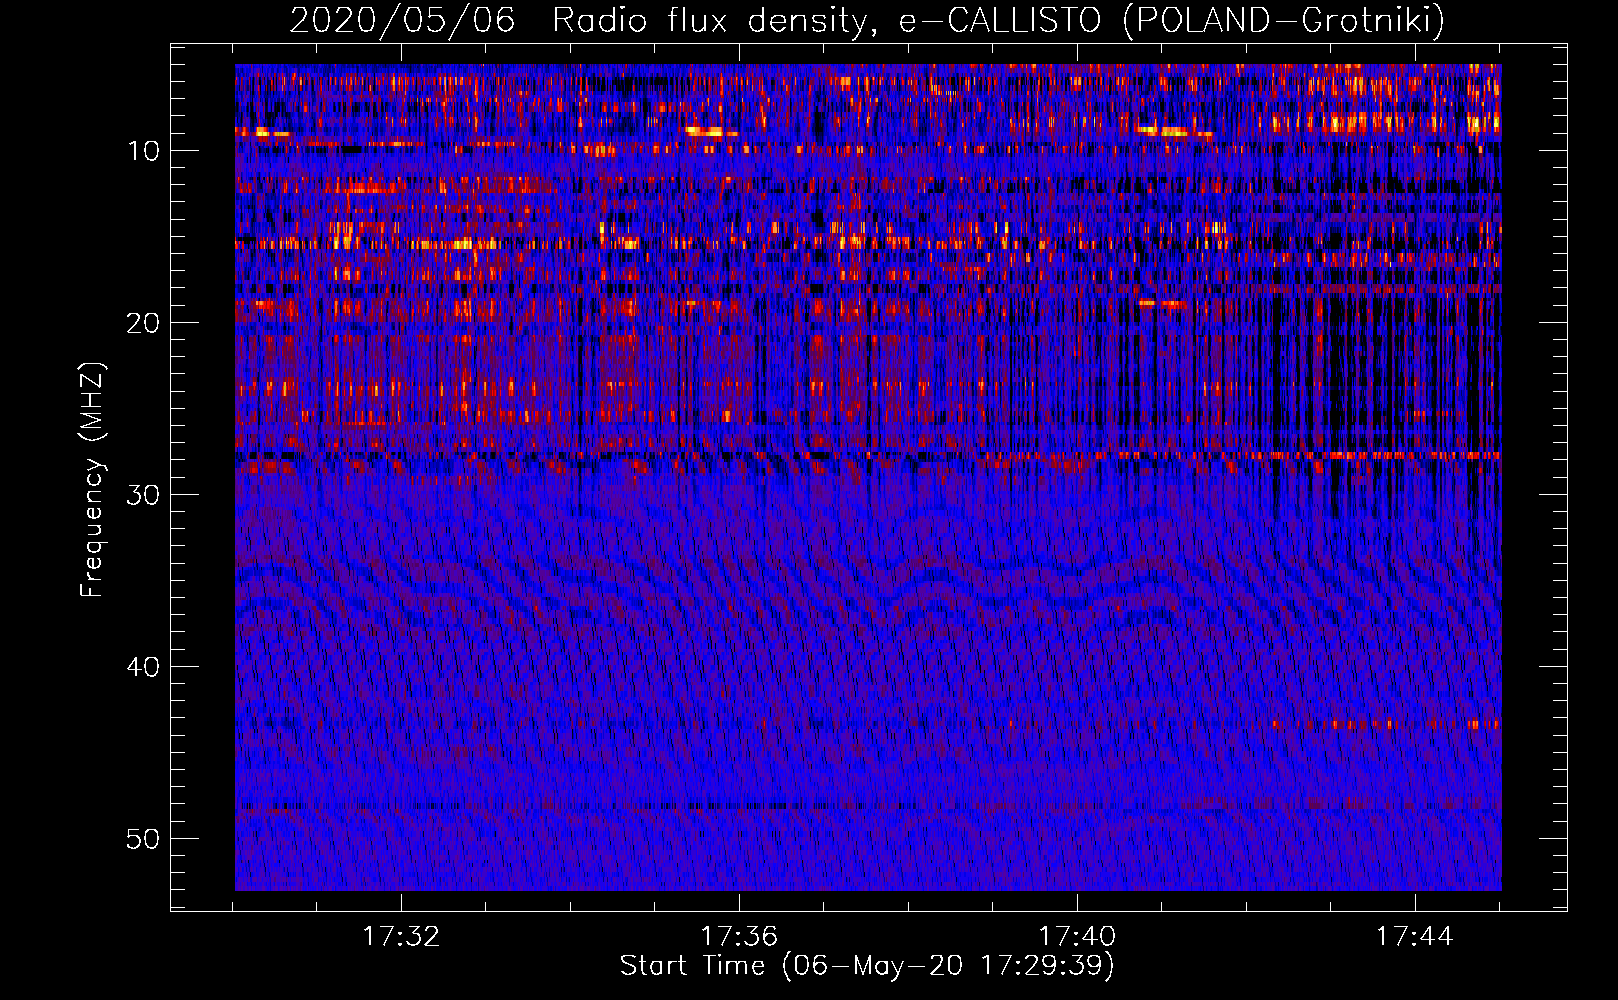Click the 'Frequency (MHZ)' axis label
This screenshot has width=1618, height=1000.
pyautogui.click(x=91, y=480)
